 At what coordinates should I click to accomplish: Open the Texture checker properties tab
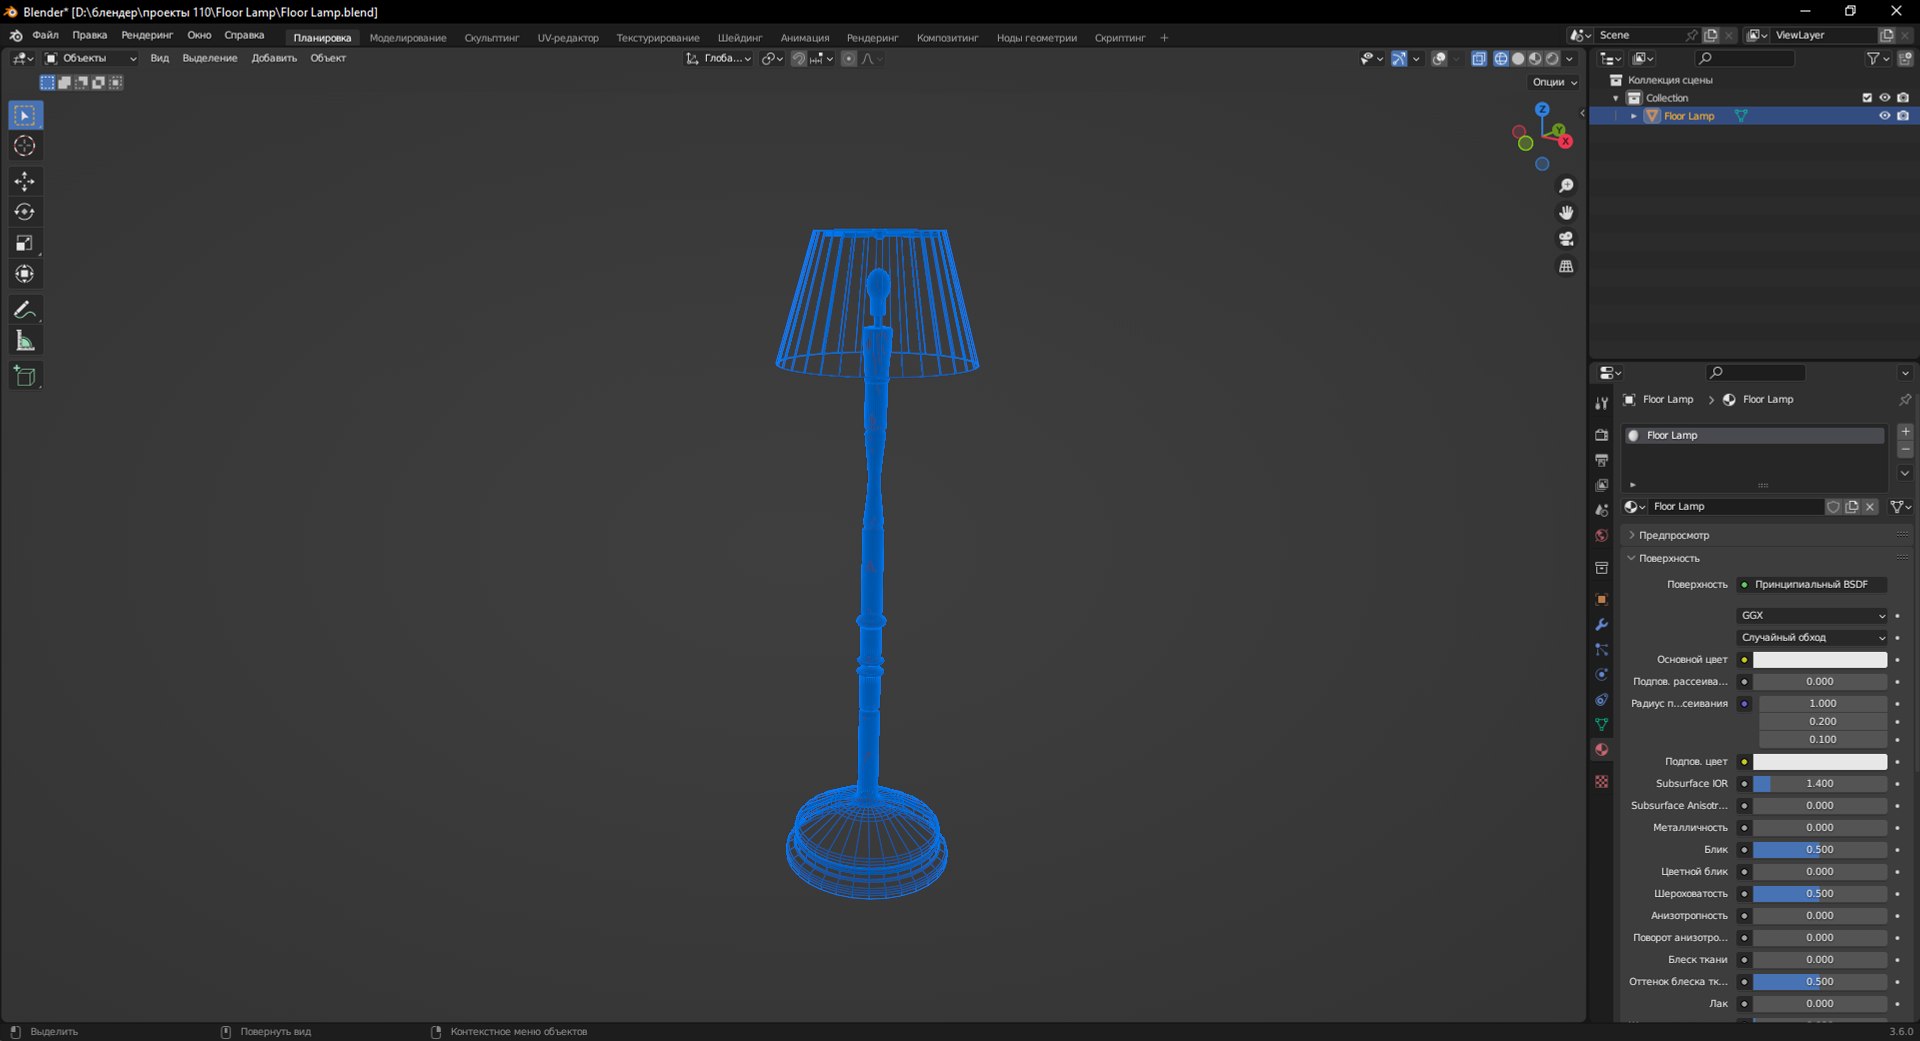click(x=1601, y=781)
